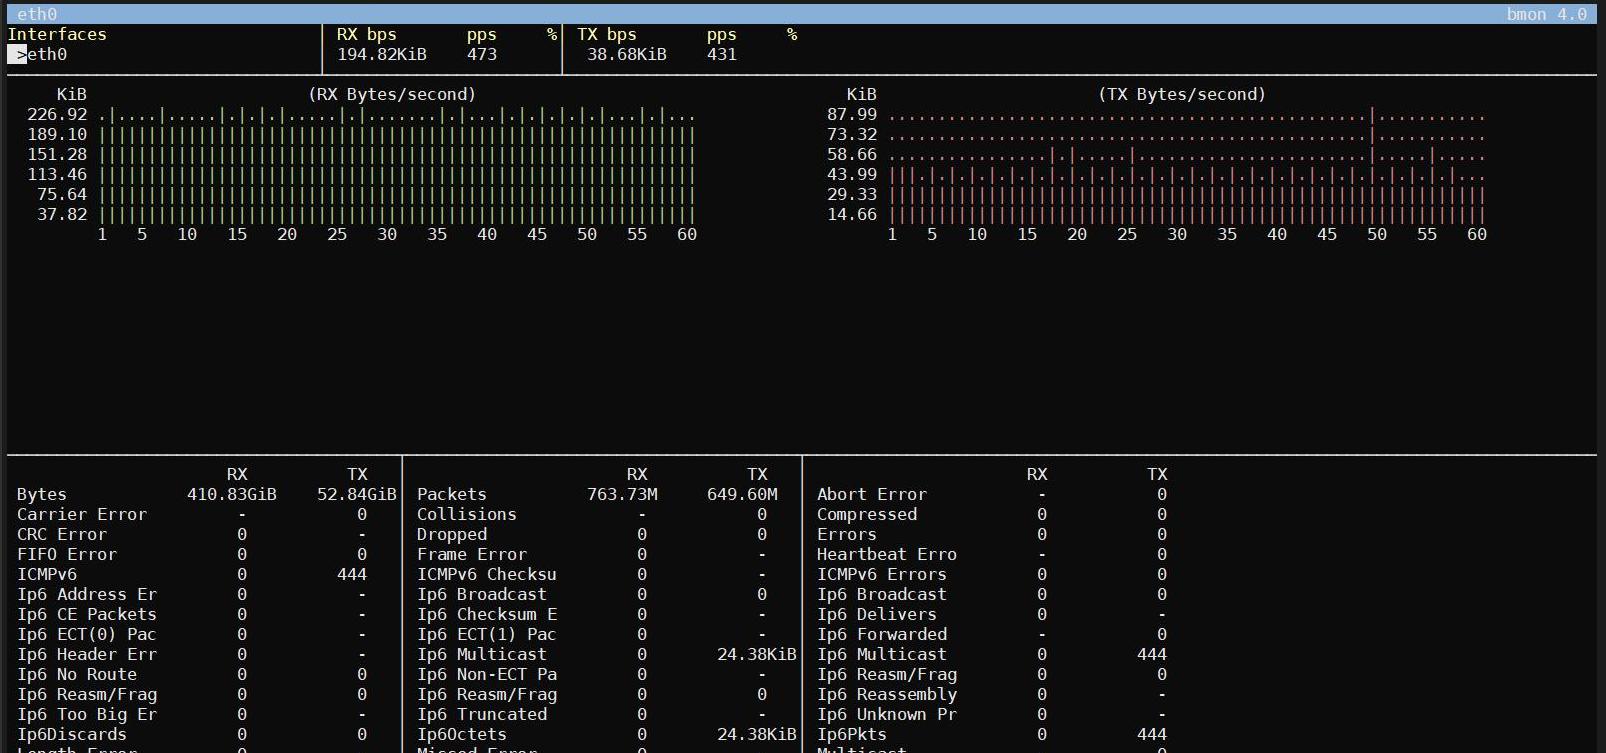This screenshot has height=753, width=1606.
Task: Click the Ip6 Header Err row label
Action: 87,654
